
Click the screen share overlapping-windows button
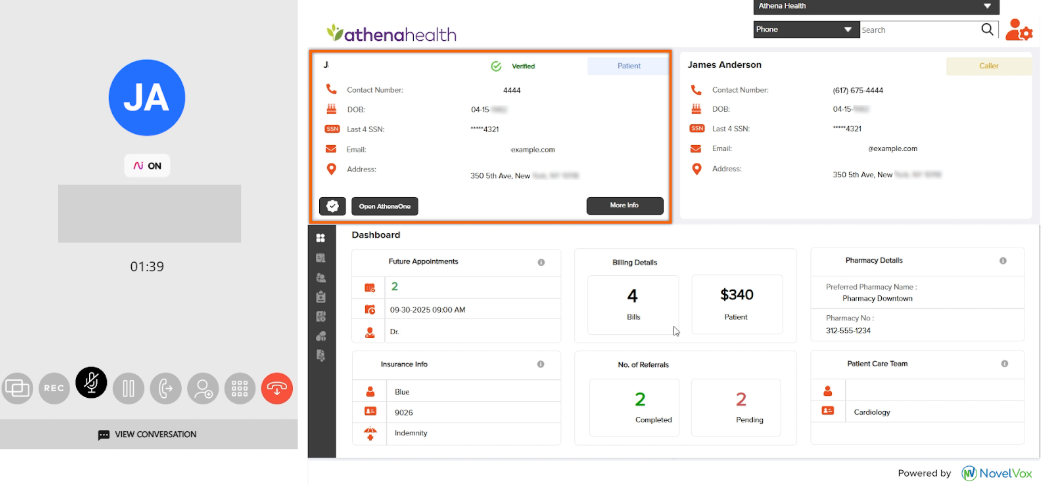coord(17,388)
